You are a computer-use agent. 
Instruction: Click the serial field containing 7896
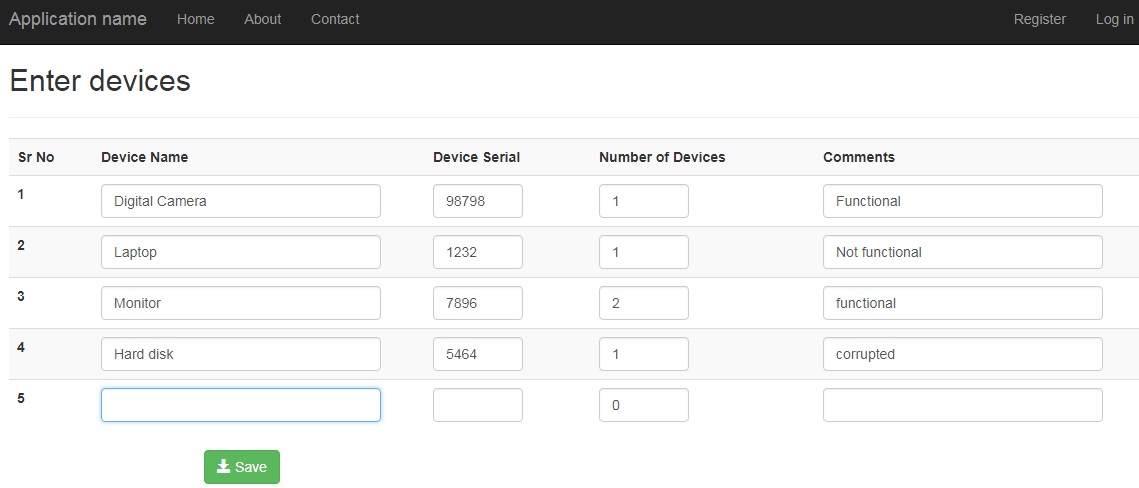(x=478, y=303)
